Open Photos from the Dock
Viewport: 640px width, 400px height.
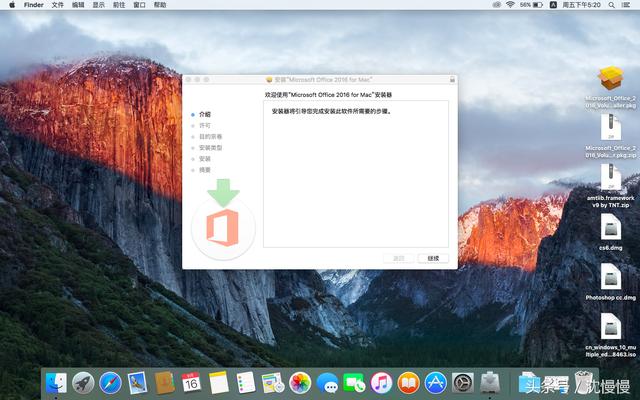[300, 383]
